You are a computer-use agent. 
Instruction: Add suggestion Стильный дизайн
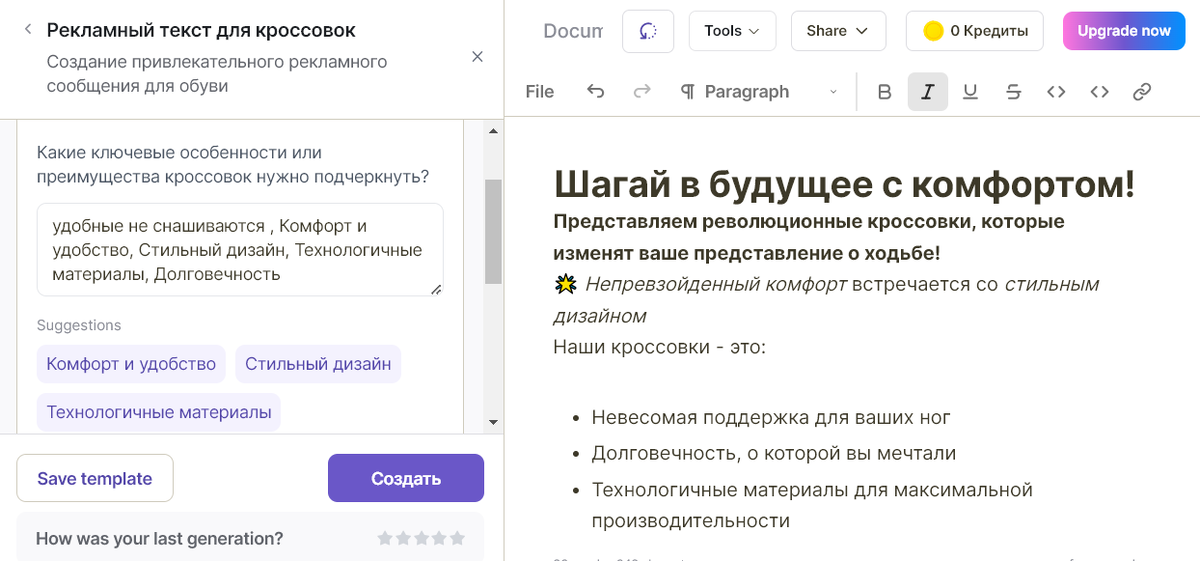(x=318, y=364)
